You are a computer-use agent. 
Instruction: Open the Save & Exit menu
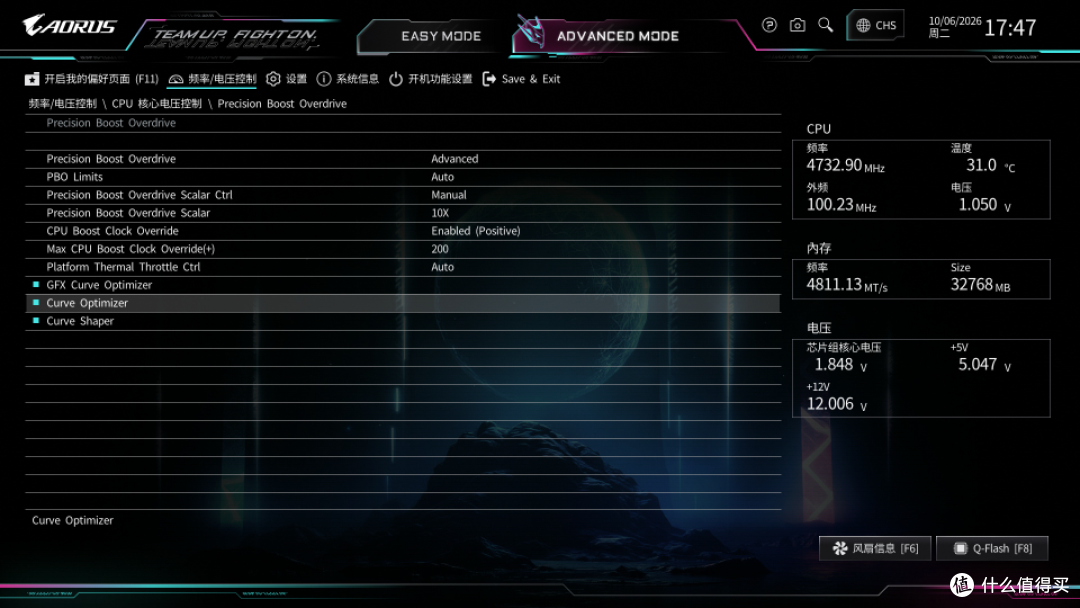(521, 79)
